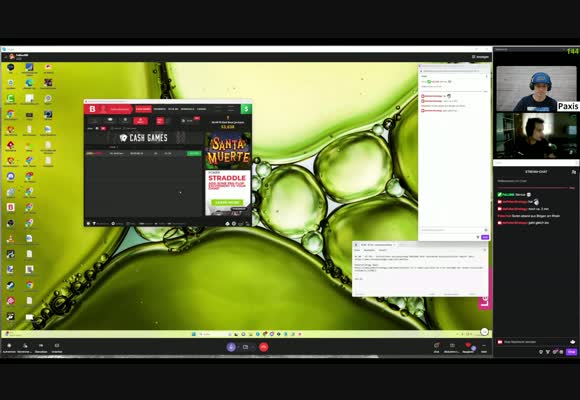Hang up with the red end-call button
This screenshot has width=580, height=400.
[264, 347]
